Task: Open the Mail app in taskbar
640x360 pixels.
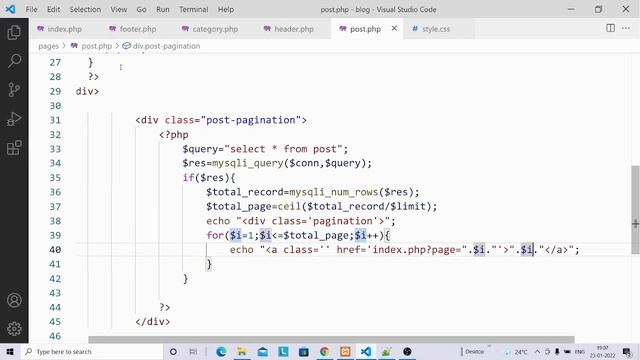Action: 262,351
